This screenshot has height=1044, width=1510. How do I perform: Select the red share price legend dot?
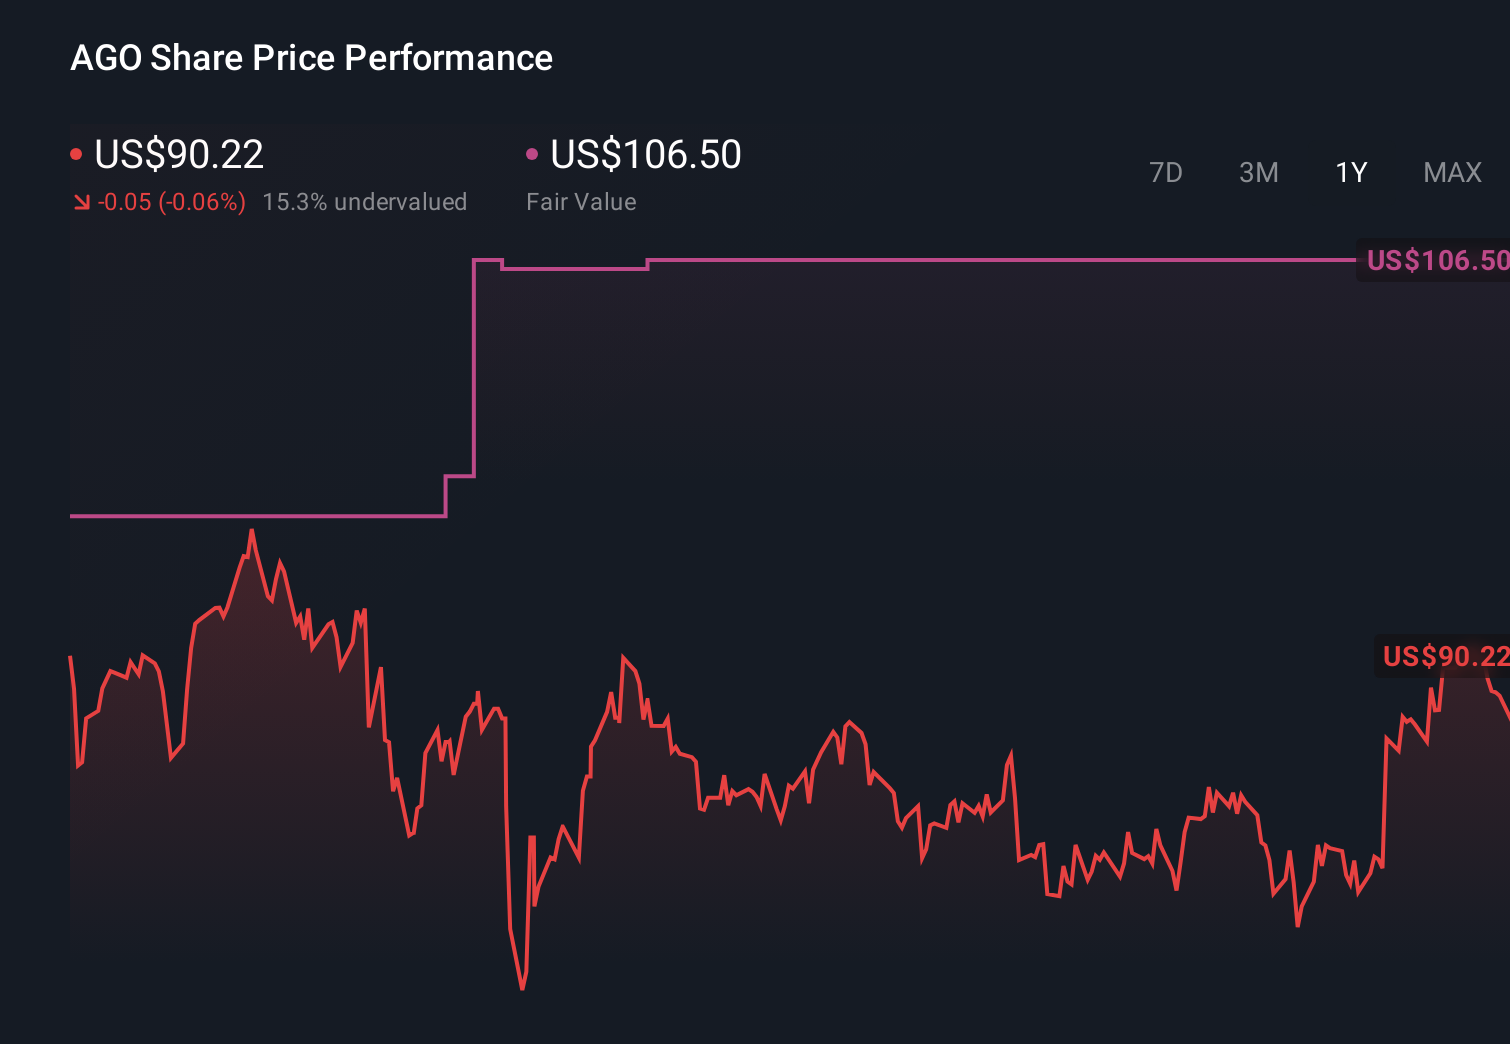click(x=76, y=153)
